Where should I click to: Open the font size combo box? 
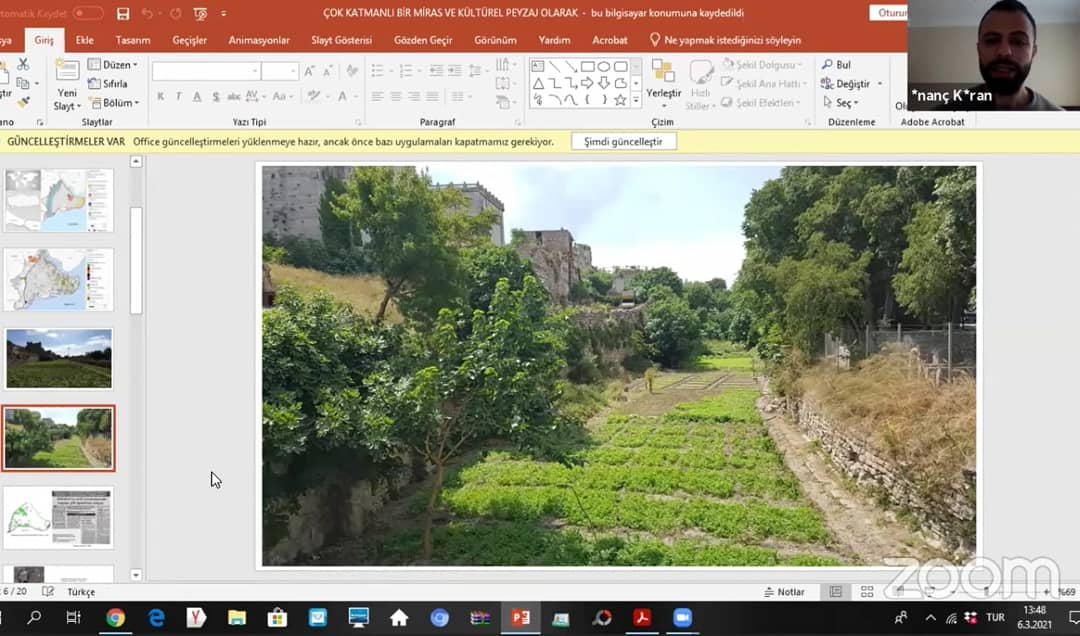click(x=280, y=72)
